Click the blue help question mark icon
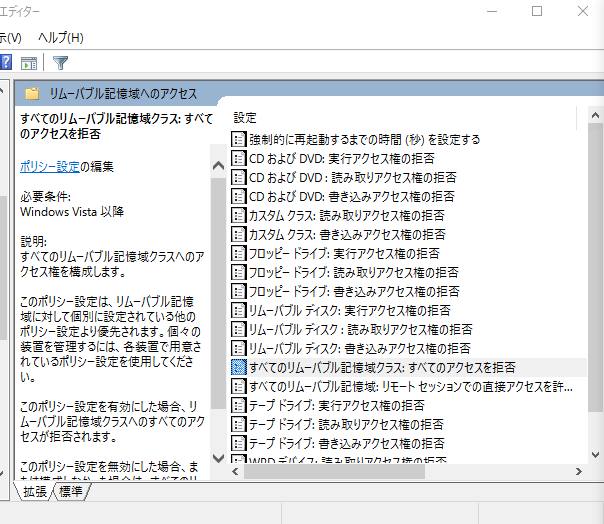604x524 pixels. click(x=6, y=63)
